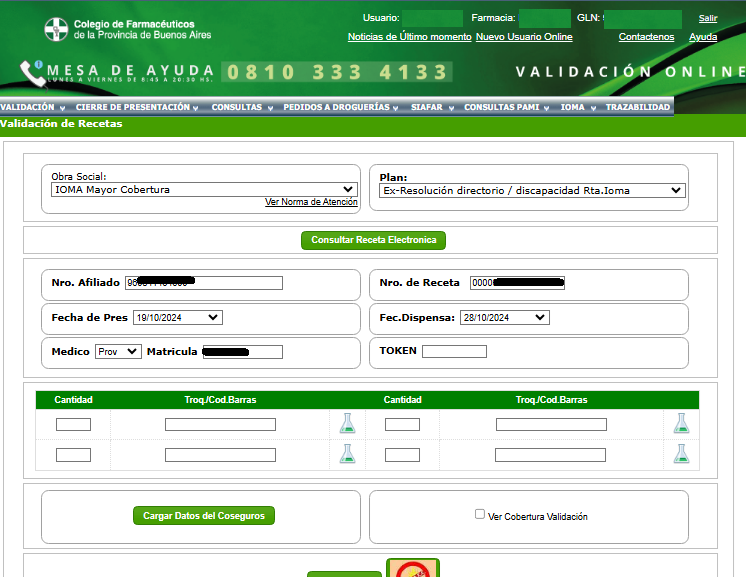
Task: Open the VALIDACIÓN menu
Action: coord(32,108)
